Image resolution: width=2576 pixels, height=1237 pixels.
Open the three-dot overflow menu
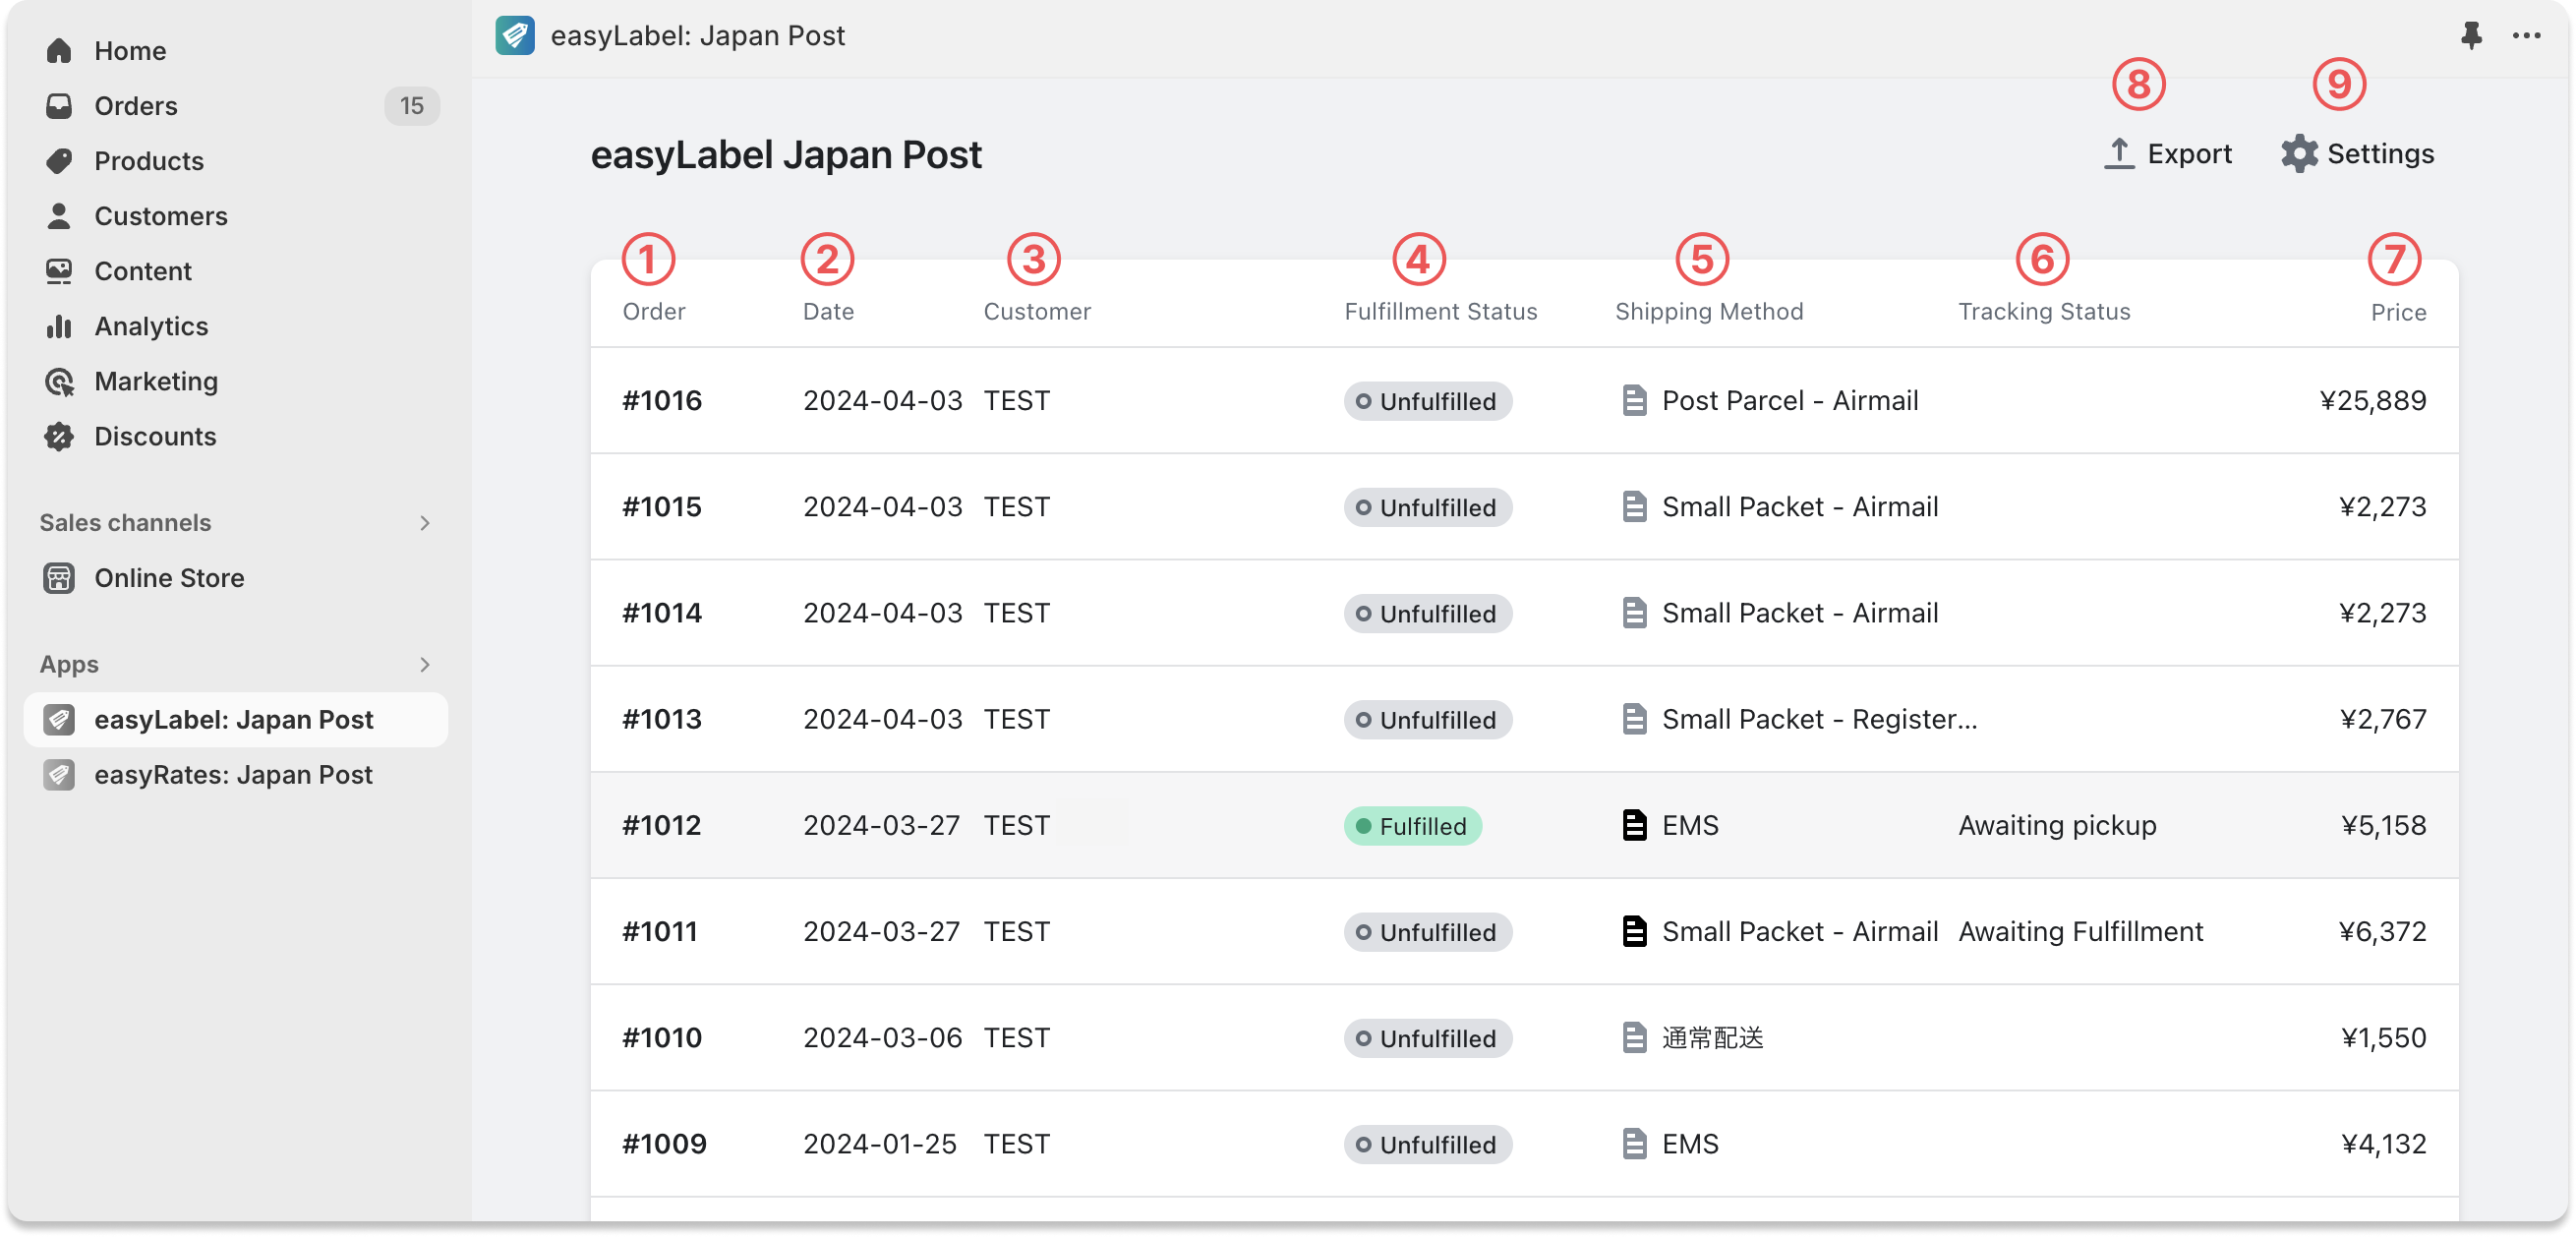coord(2528,35)
